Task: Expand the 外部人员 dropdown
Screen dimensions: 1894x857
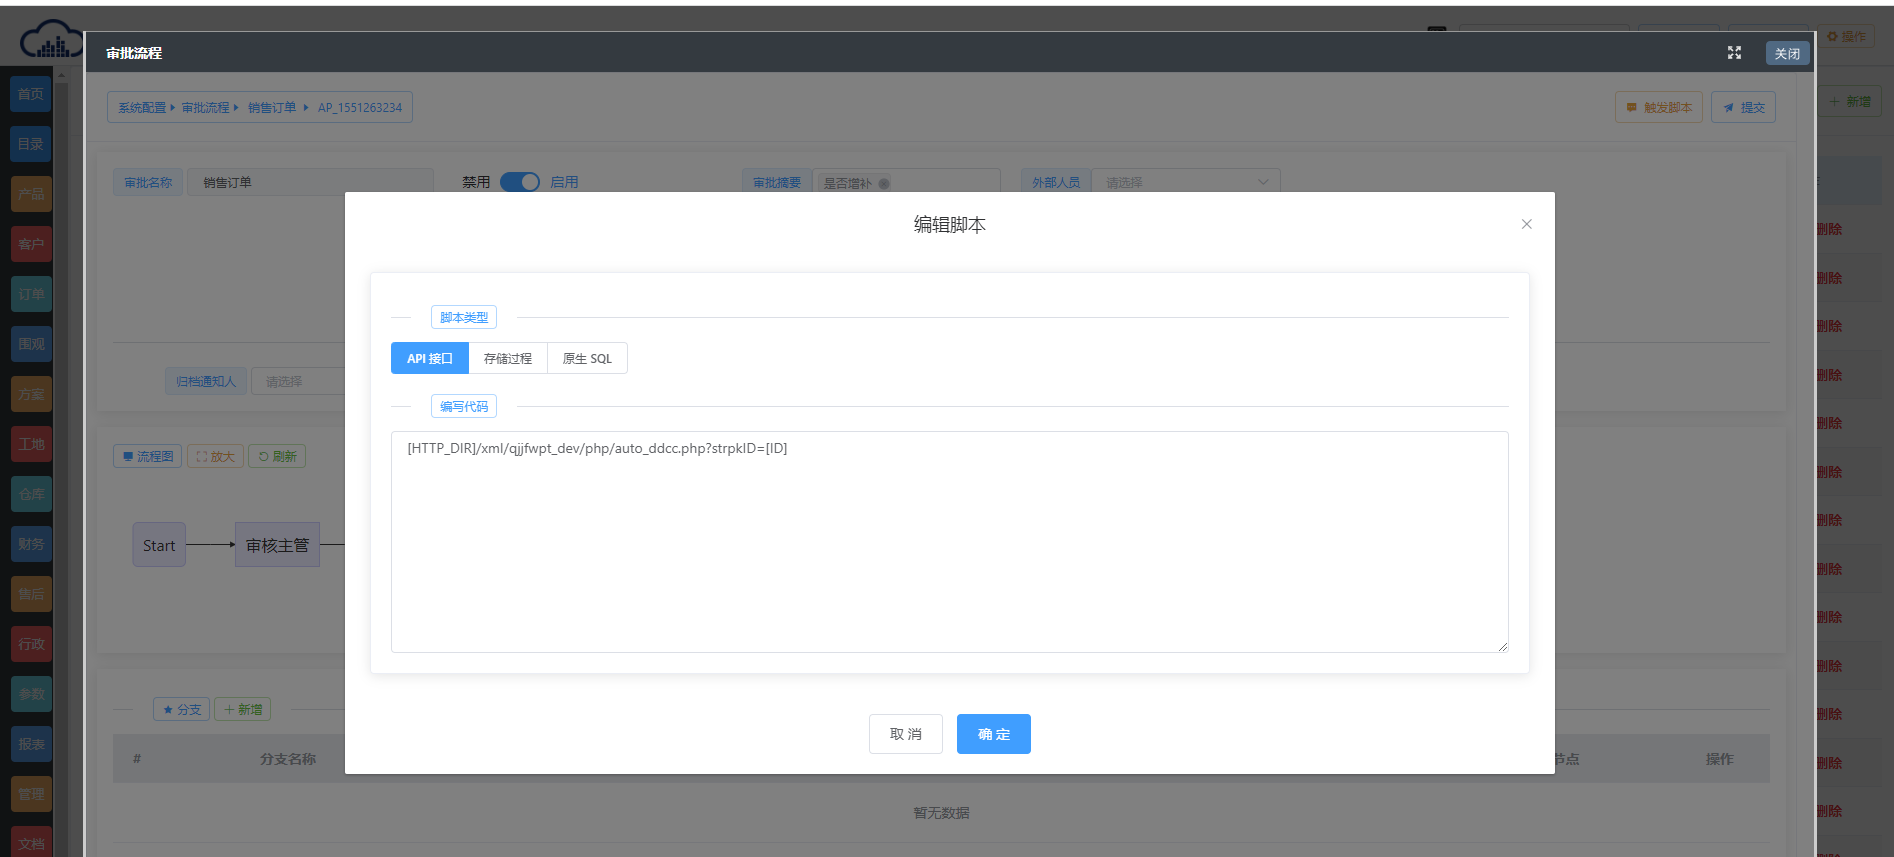Action: (1185, 182)
